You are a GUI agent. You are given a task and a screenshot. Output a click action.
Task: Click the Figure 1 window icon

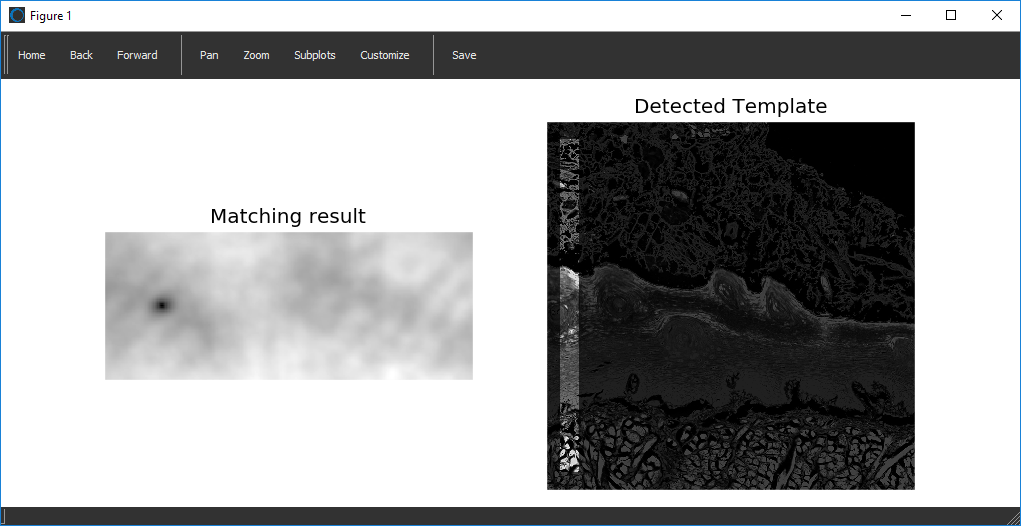[17, 15]
